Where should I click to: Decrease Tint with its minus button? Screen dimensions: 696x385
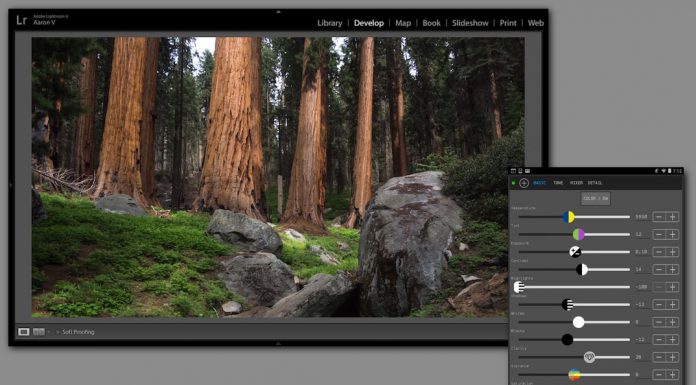tap(659, 234)
